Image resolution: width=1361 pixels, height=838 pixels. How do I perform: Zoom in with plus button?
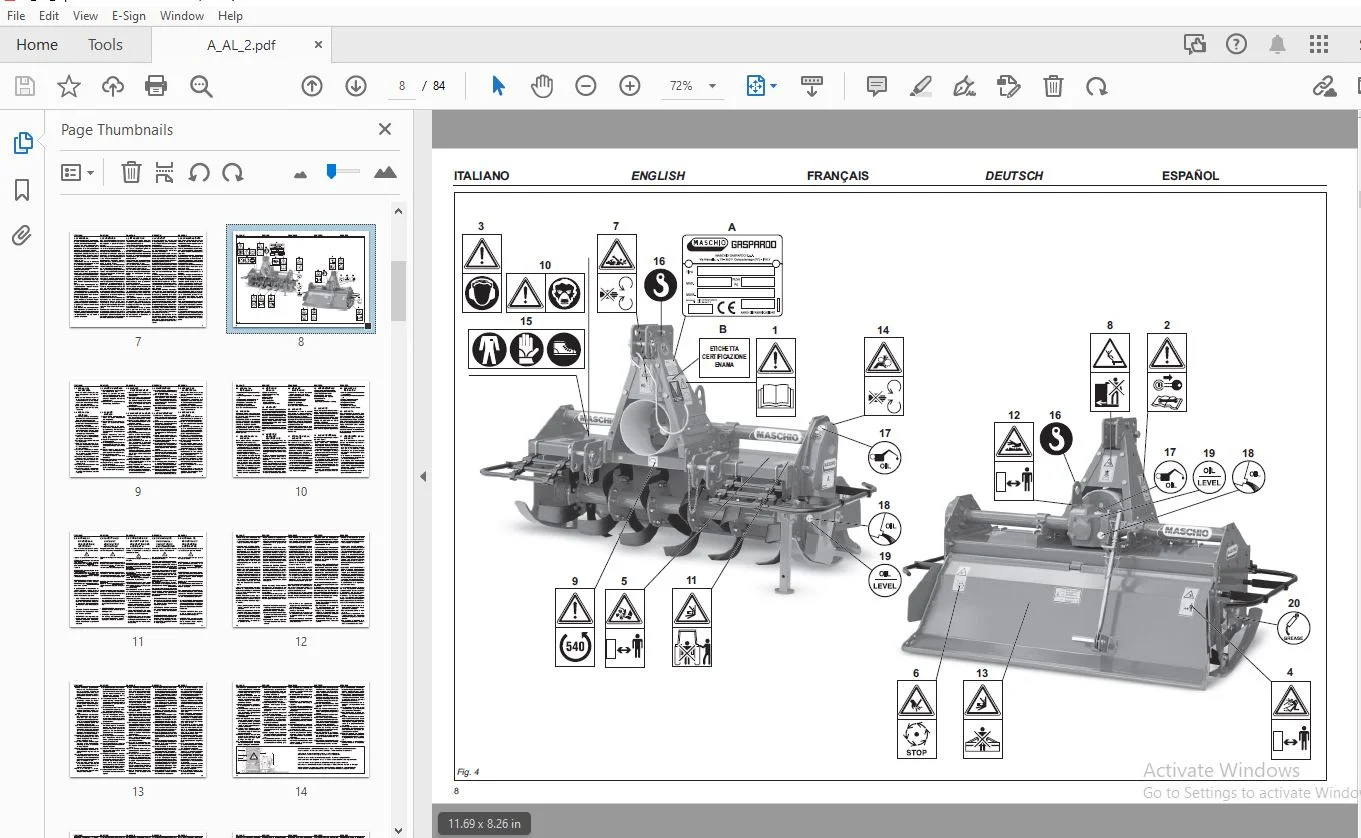pyautogui.click(x=630, y=87)
